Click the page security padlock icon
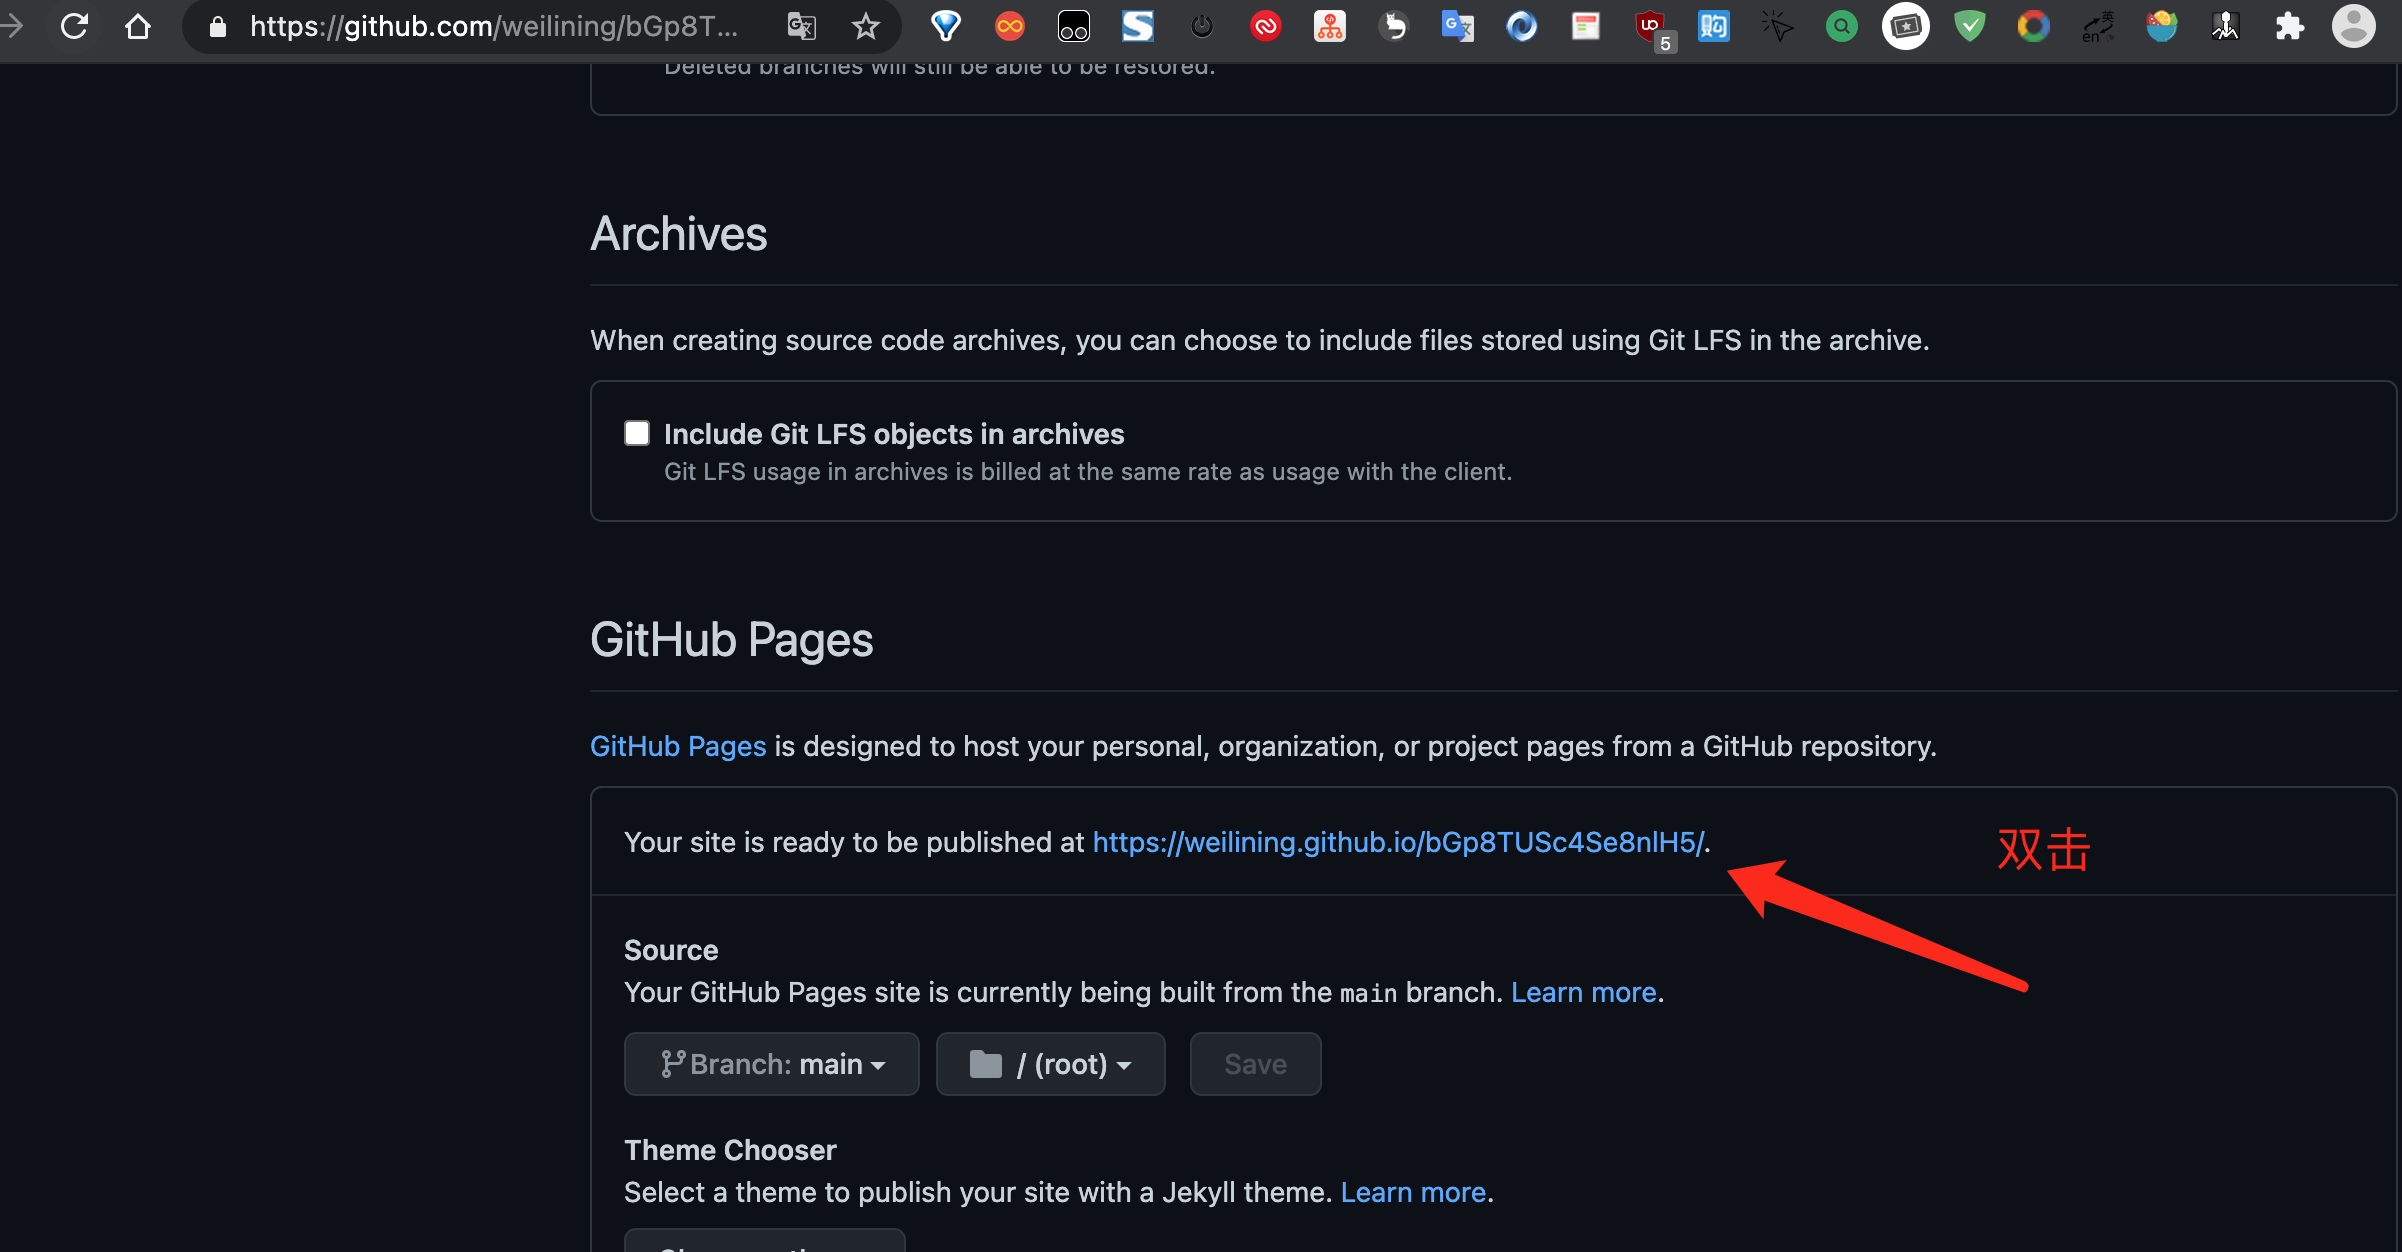The height and width of the screenshot is (1252, 2402). (x=216, y=27)
